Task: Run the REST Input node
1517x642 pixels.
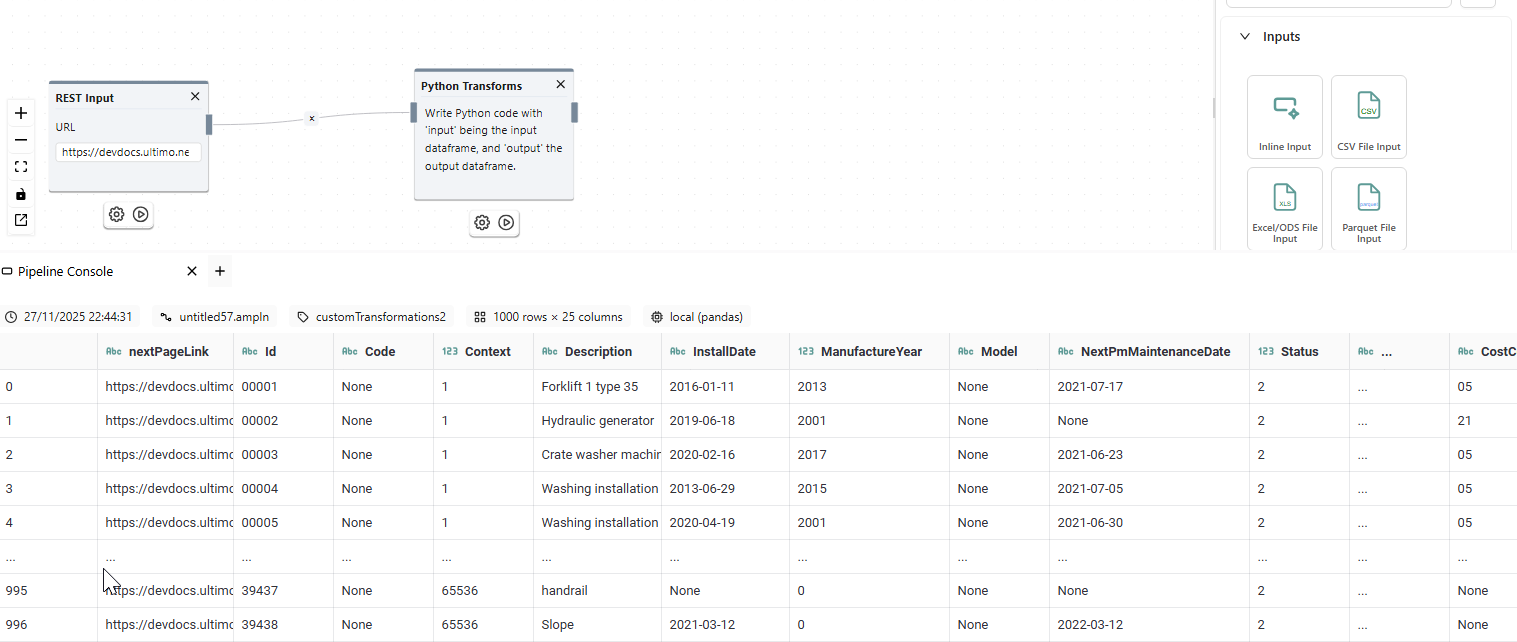Action: (141, 214)
